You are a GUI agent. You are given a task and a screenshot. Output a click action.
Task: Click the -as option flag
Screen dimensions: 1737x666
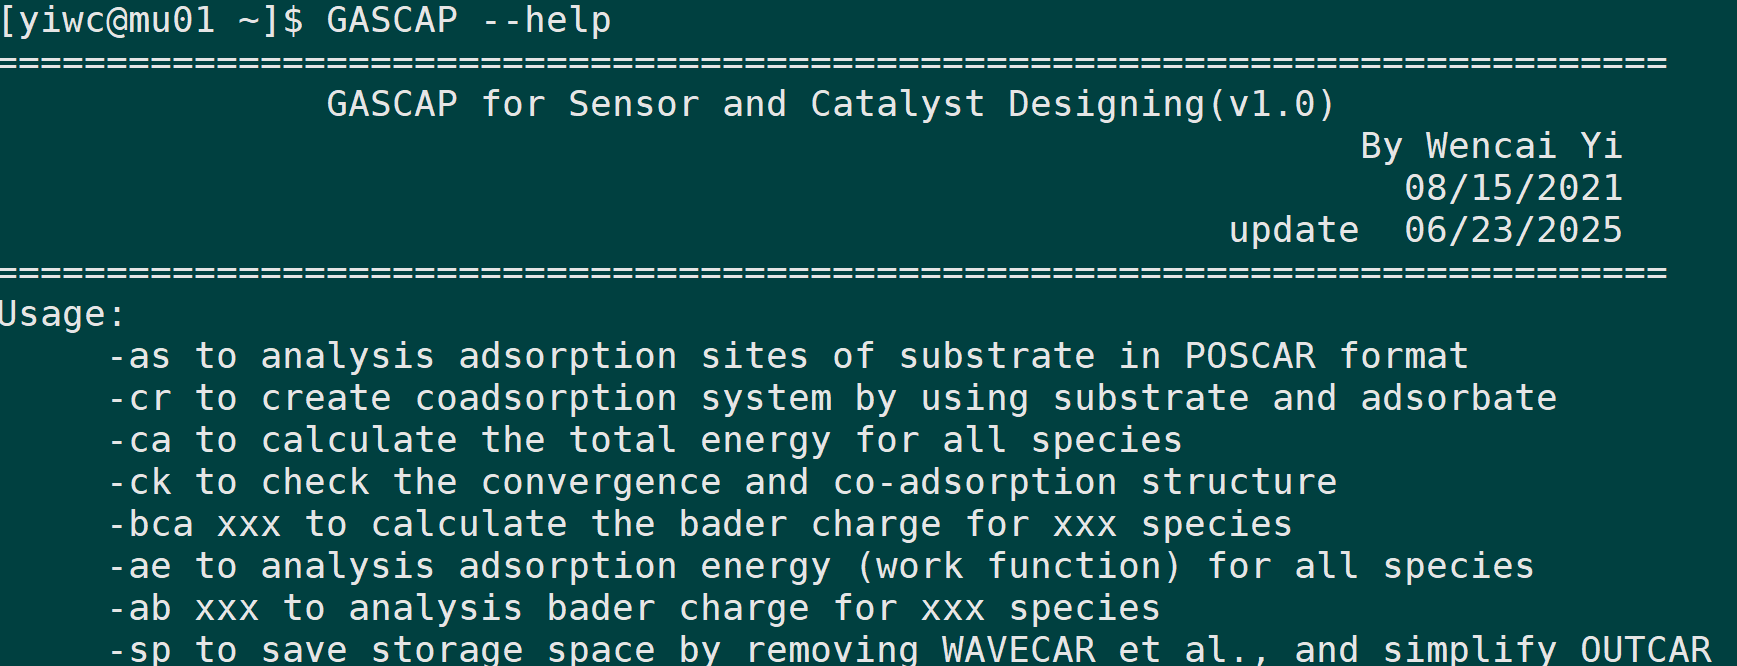(x=139, y=356)
